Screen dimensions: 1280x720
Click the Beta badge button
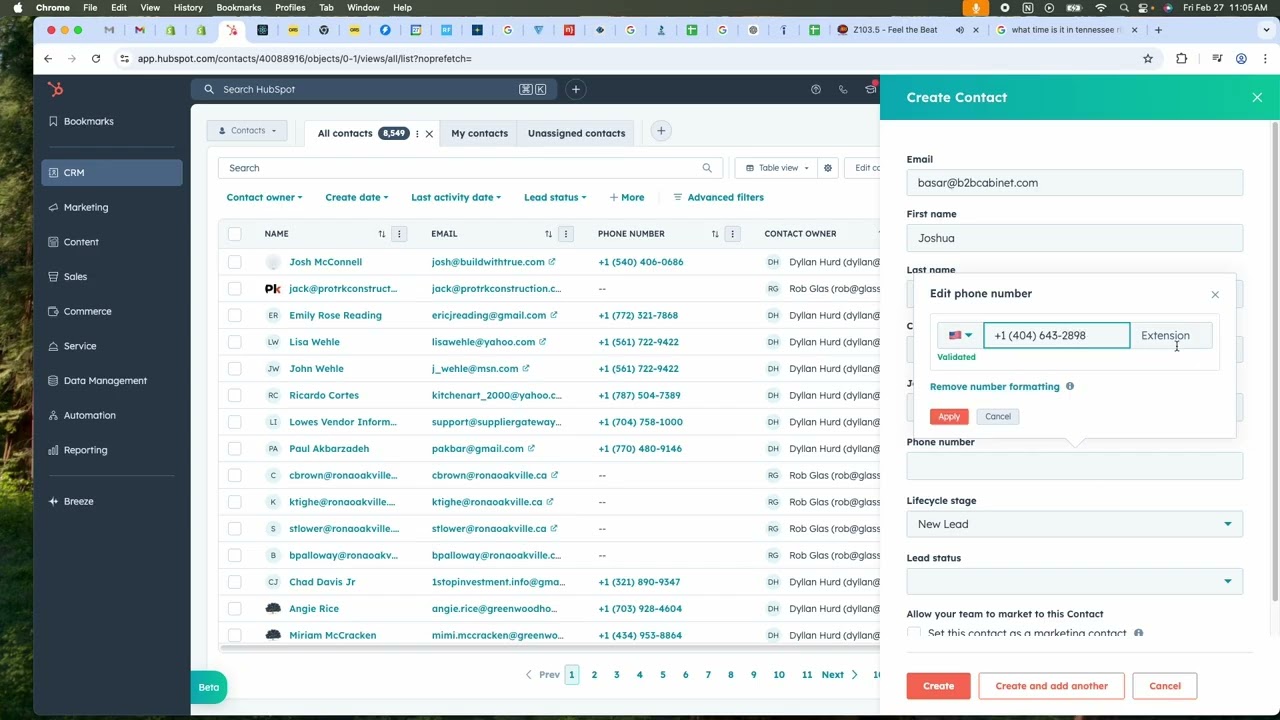208,687
